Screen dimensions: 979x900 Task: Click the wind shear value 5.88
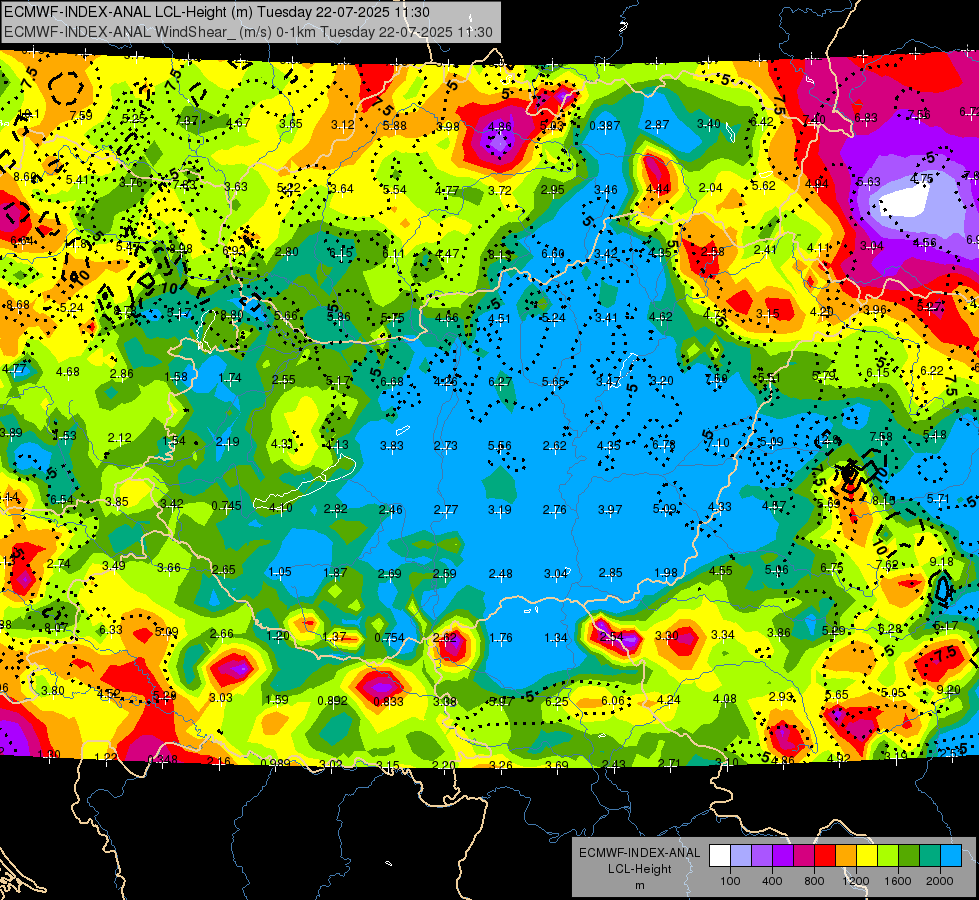(x=395, y=126)
